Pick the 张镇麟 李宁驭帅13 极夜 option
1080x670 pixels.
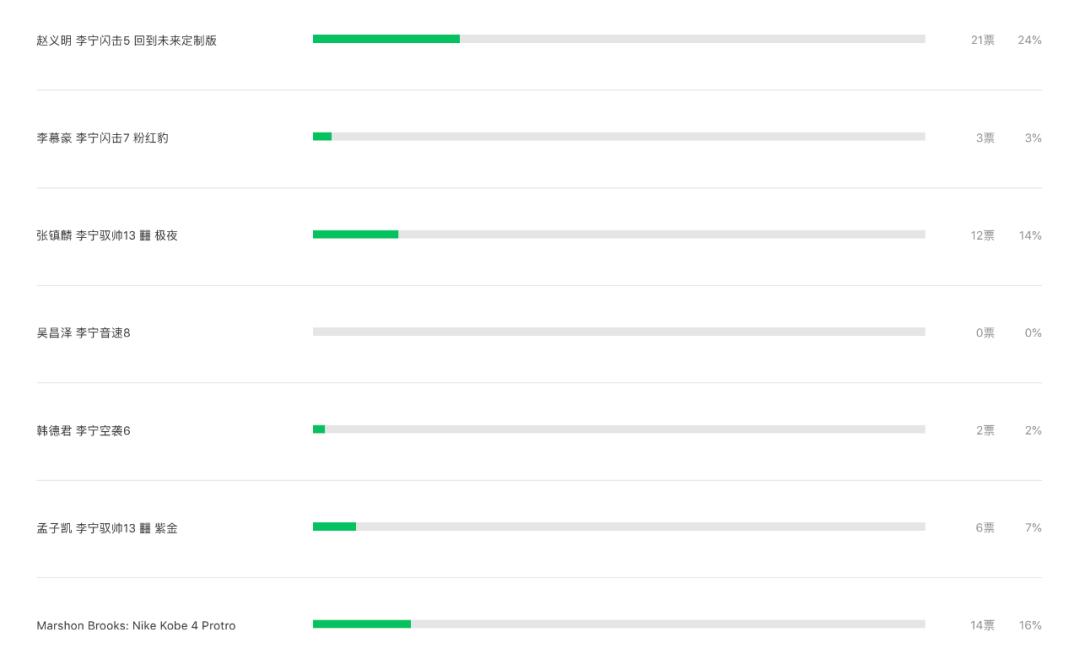point(107,235)
